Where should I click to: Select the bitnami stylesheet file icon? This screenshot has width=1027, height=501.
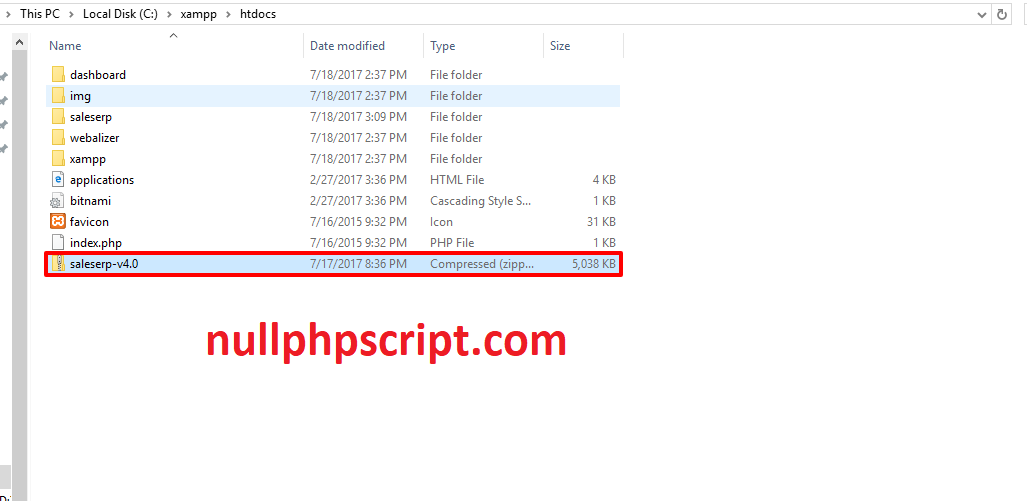(x=57, y=201)
